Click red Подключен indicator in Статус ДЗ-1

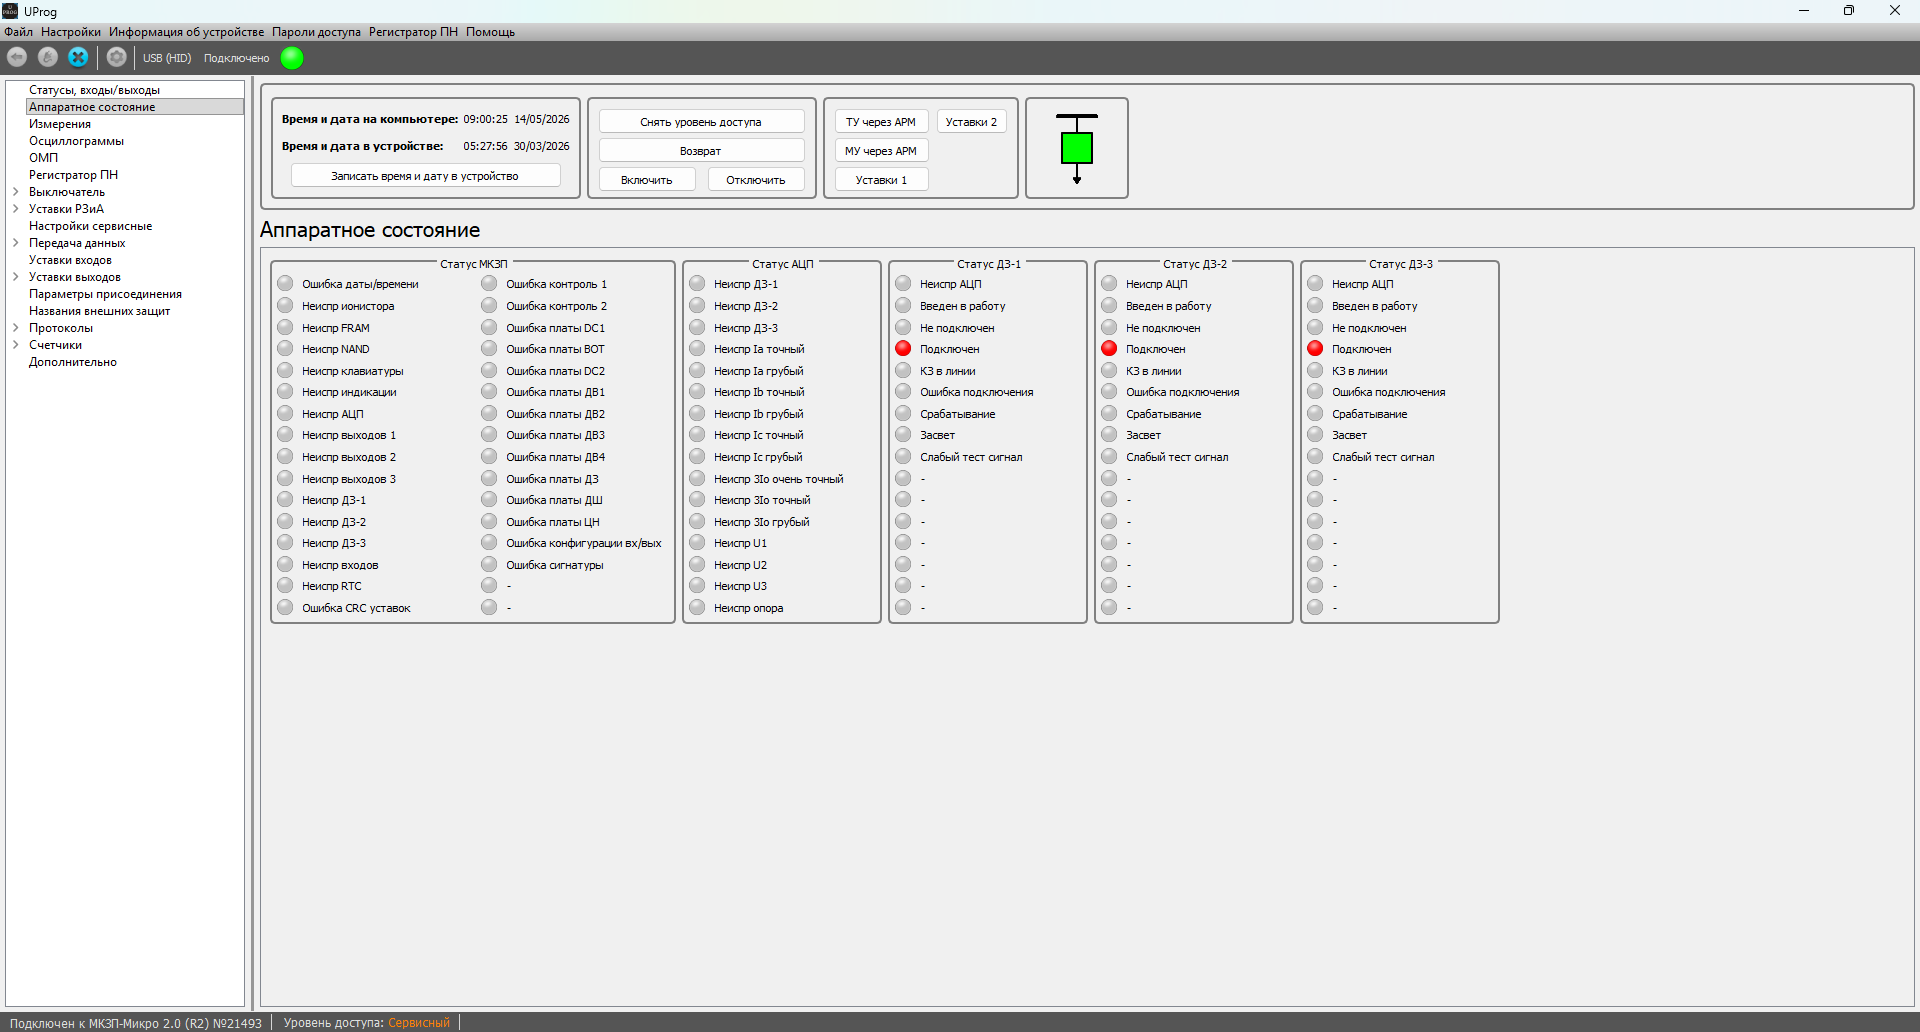click(x=903, y=349)
